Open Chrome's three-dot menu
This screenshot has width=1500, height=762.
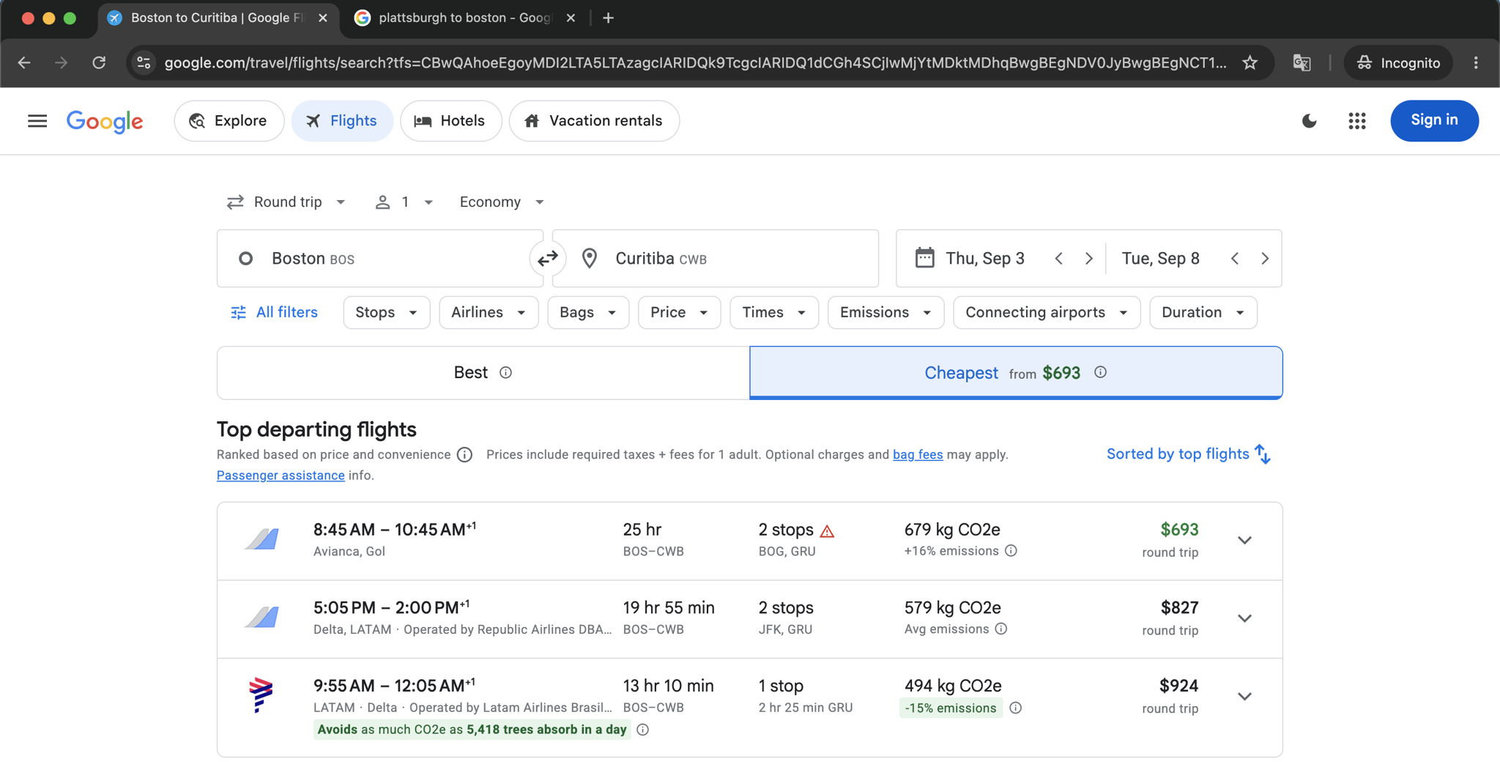tap(1476, 63)
